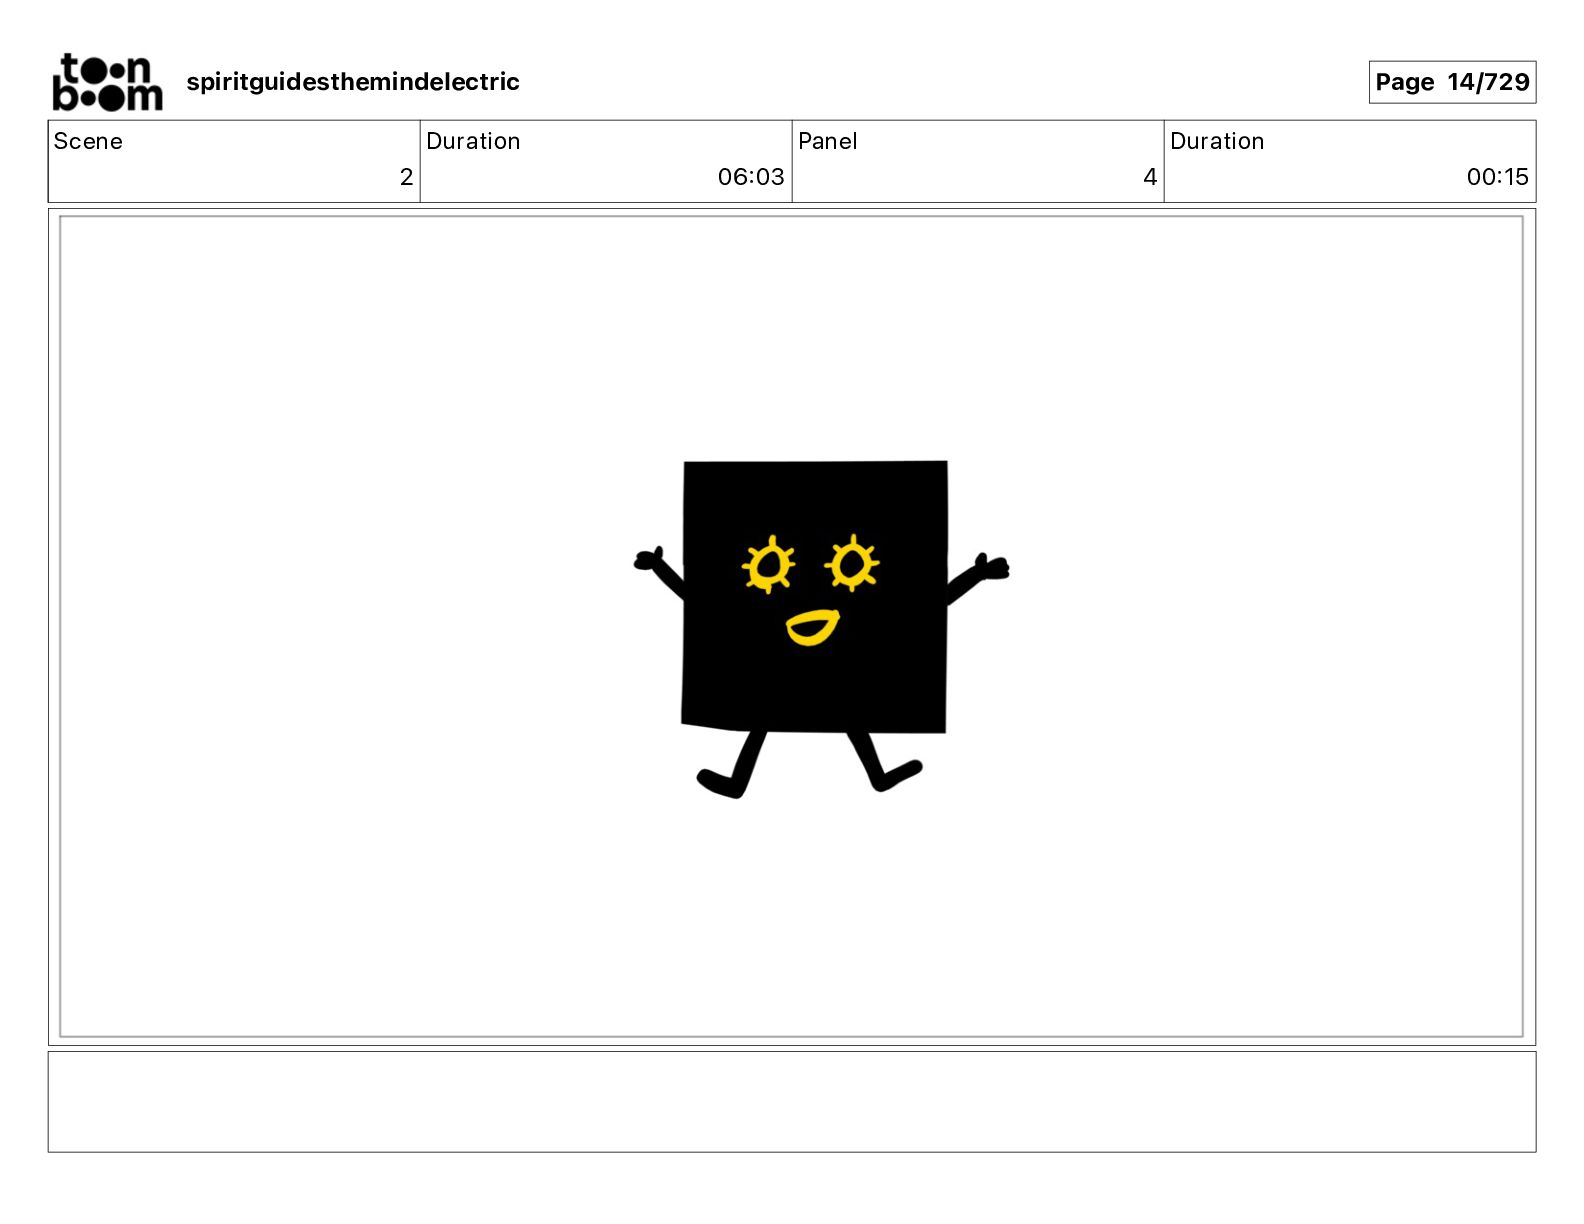Image resolution: width=1584 pixels, height=1224 pixels.
Task: Click the Duration label beside Scene
Action: coord(473,141)
